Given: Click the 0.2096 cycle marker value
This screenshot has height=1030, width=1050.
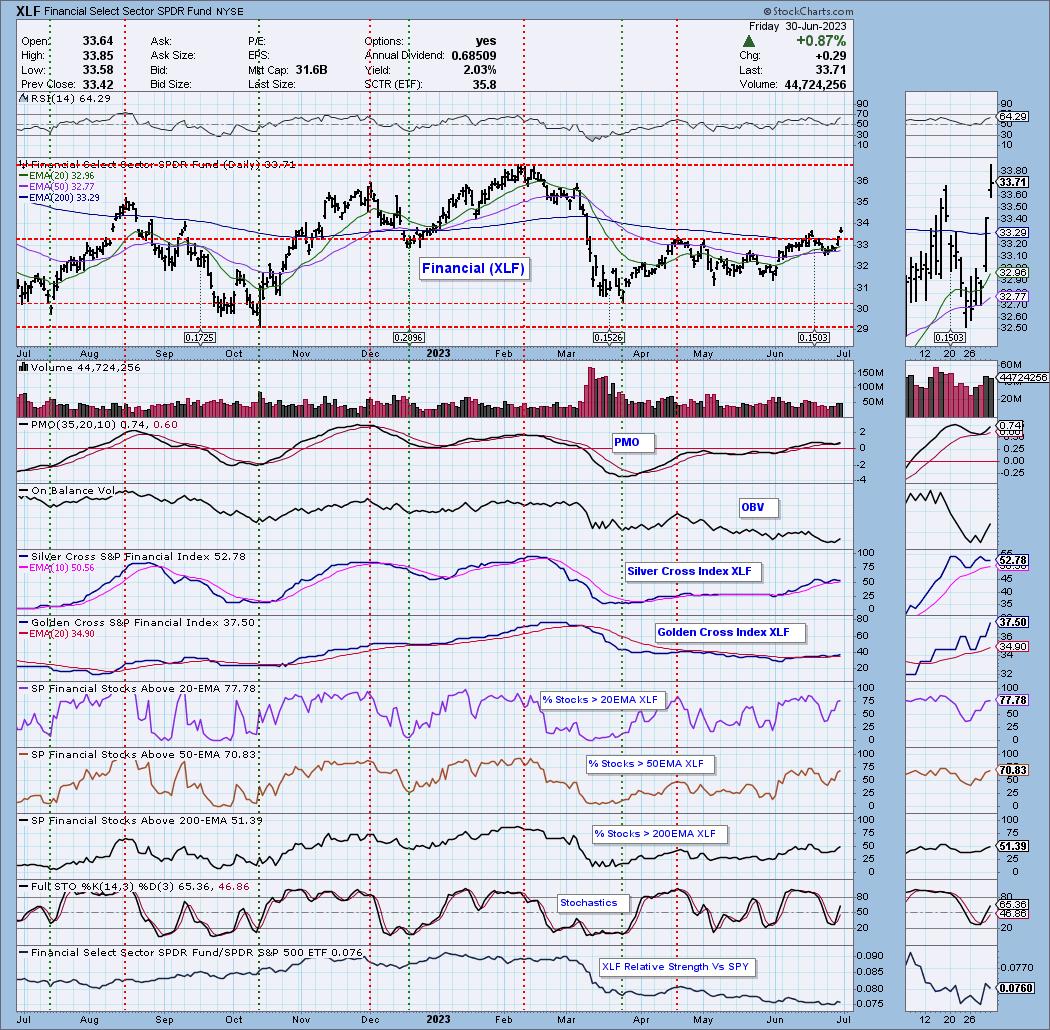Looking at the screenshot, I should tap(408, 338).
